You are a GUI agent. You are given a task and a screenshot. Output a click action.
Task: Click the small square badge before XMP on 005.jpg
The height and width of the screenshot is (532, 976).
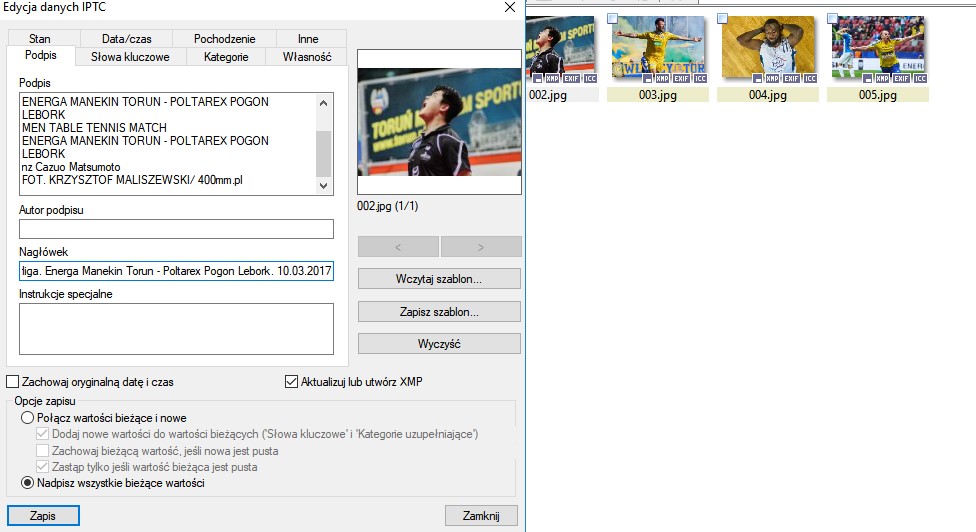tap(868, 78)
